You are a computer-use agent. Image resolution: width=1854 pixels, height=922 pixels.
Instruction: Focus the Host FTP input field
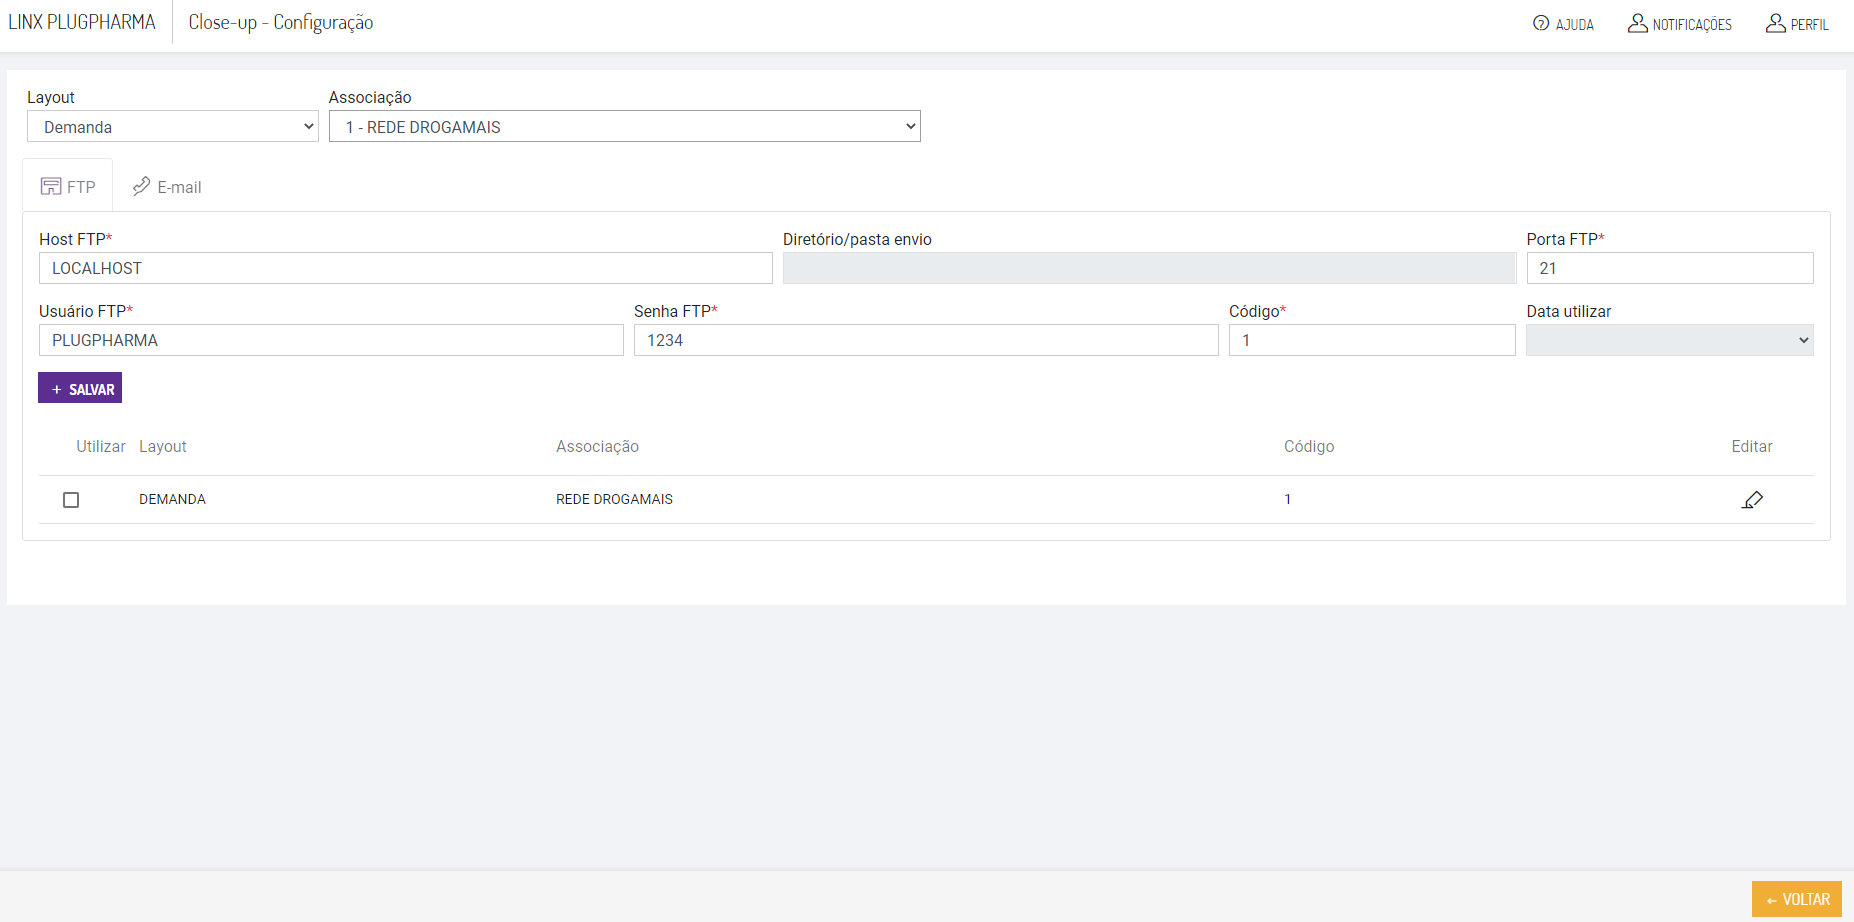[x=405, y=268]
